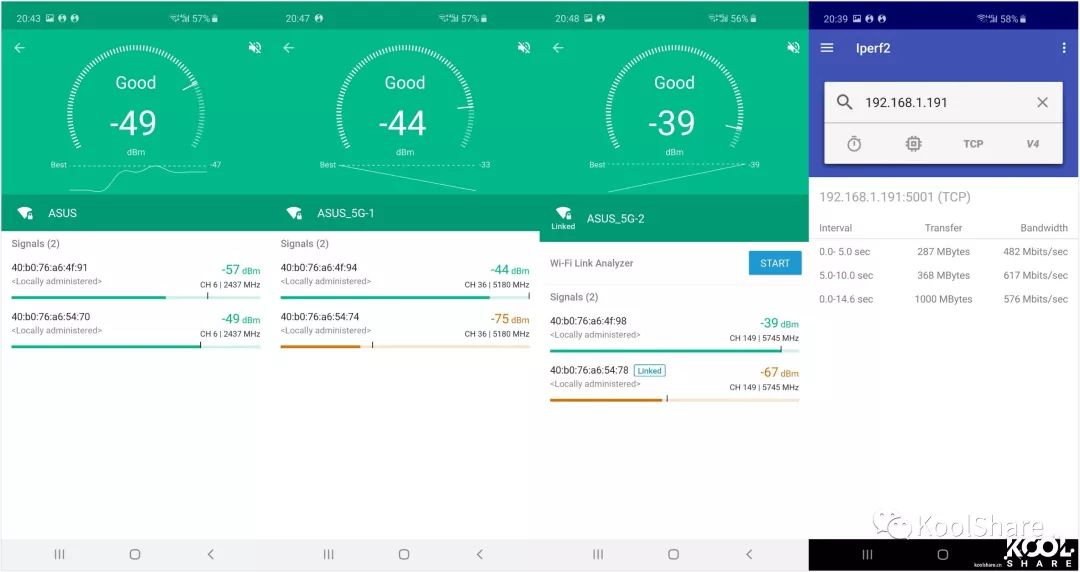Tap the -39 dBm gauge dial

click(674, 98)
